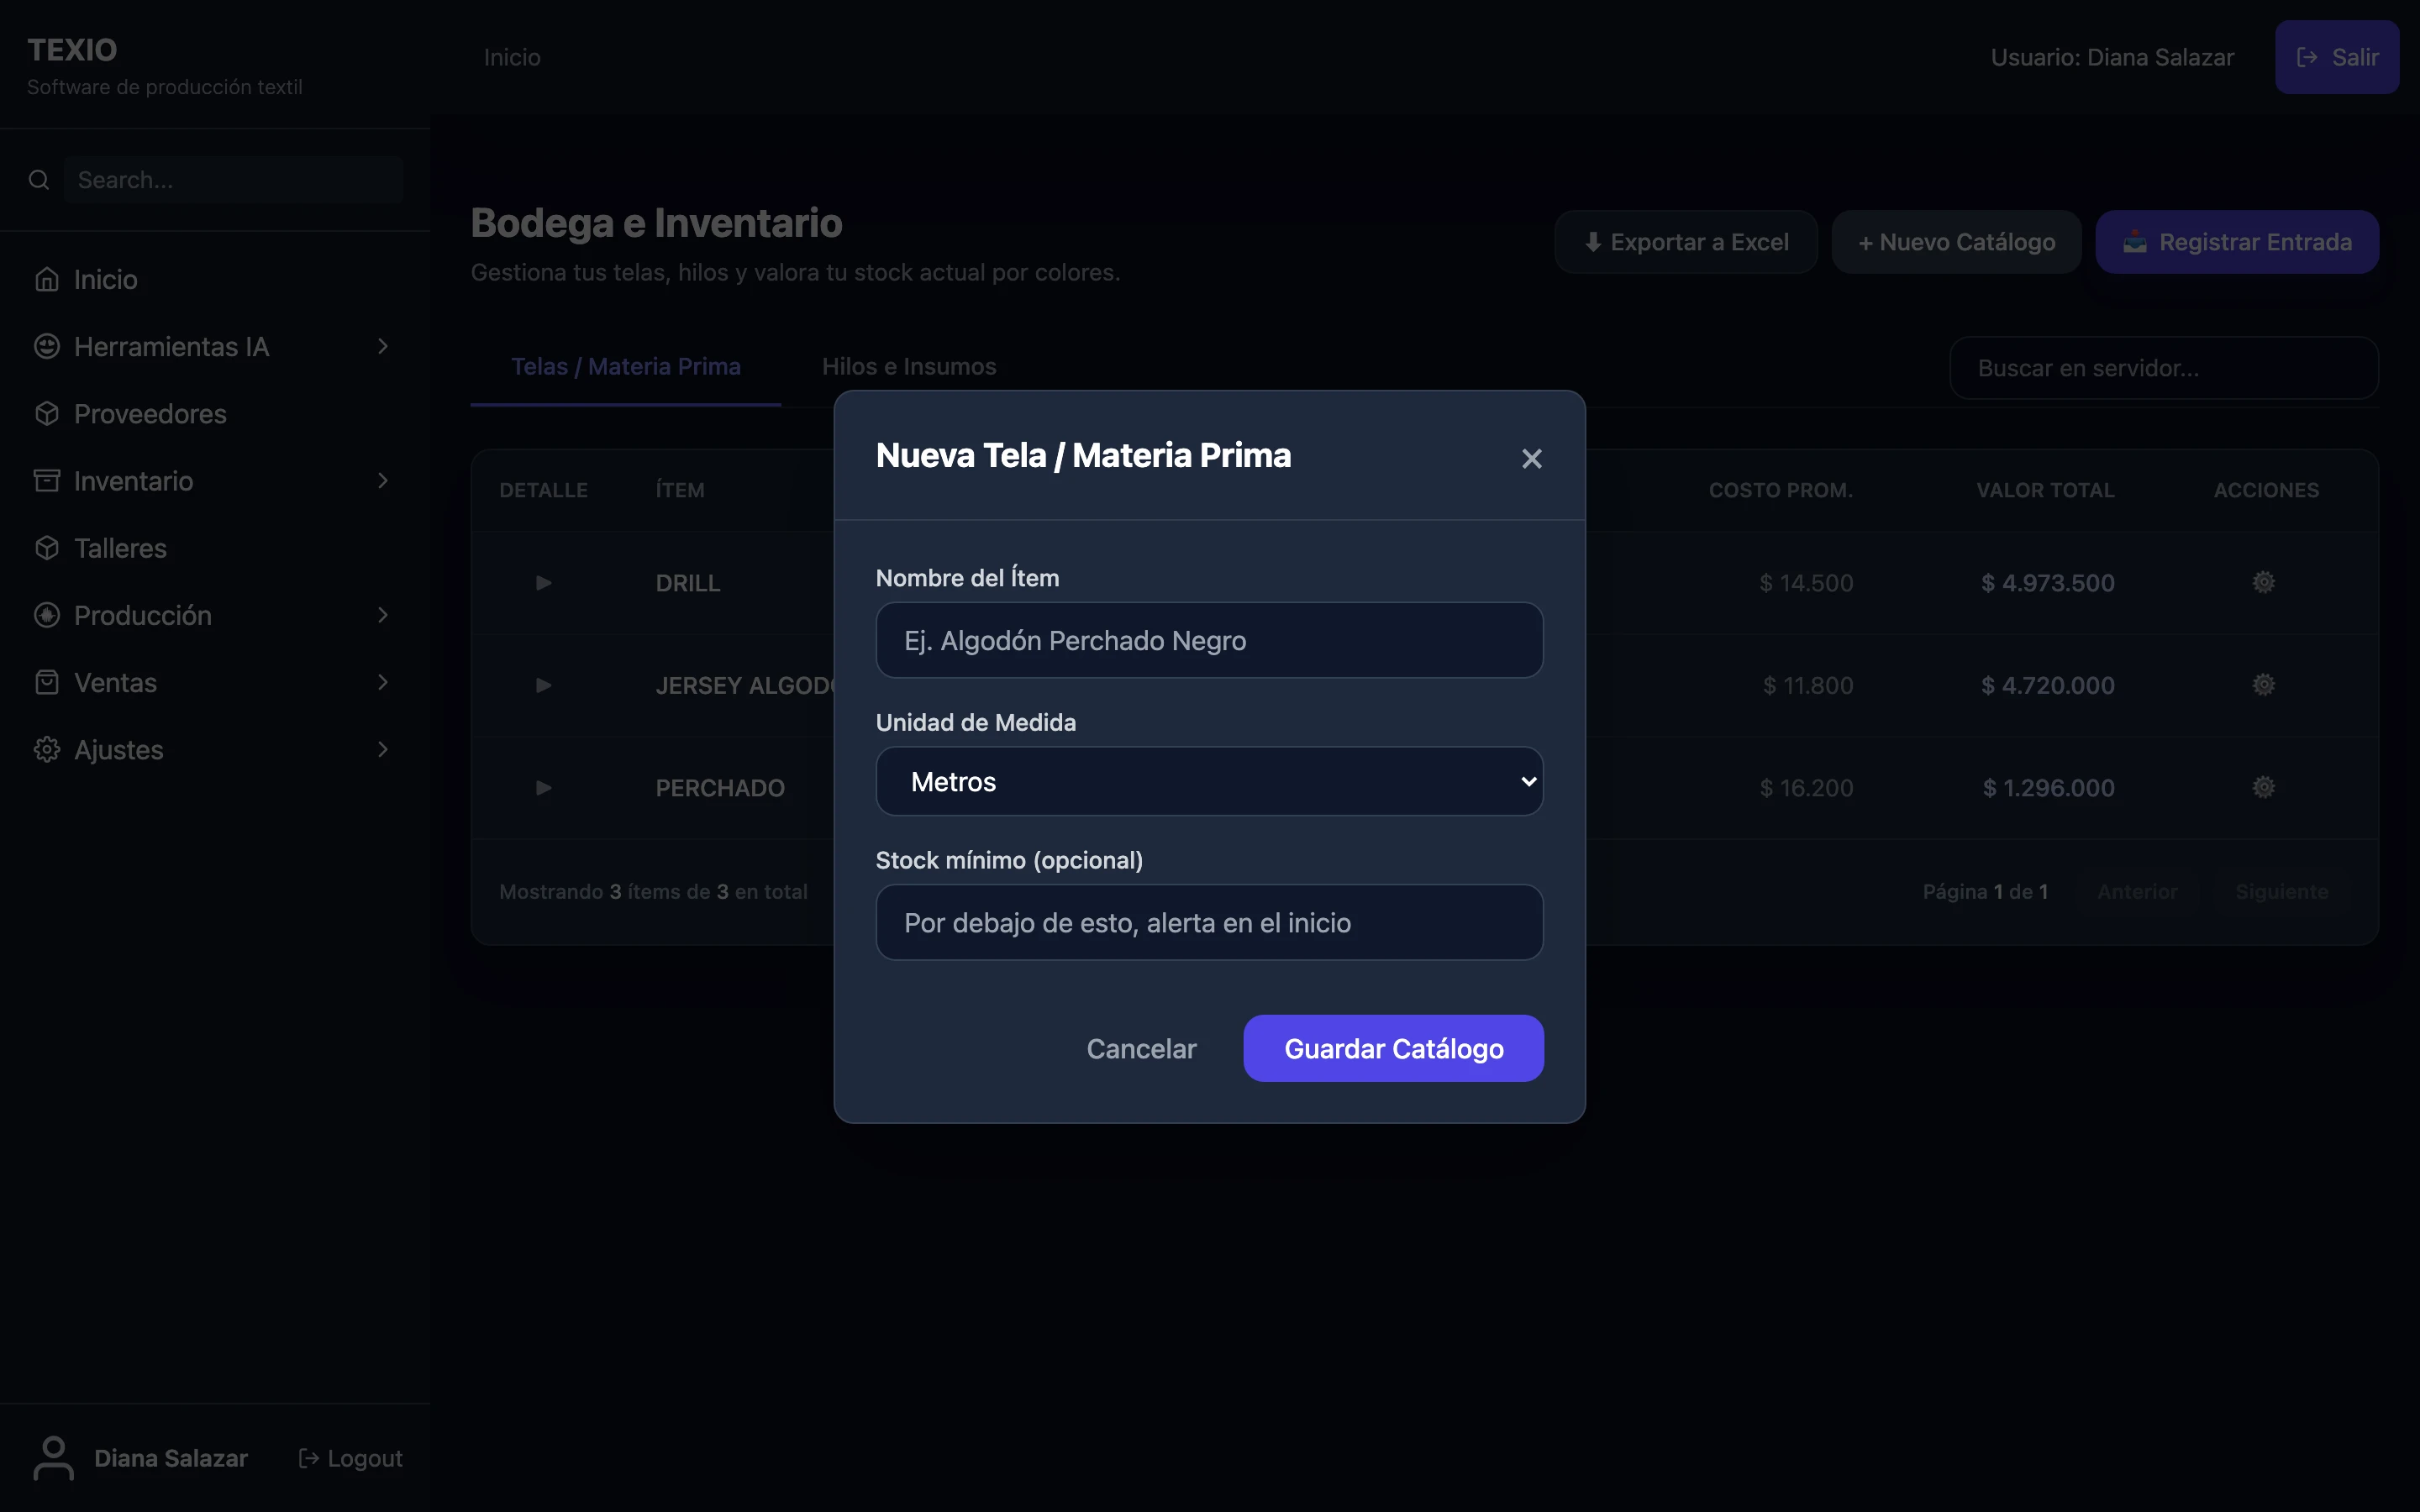Expand the Herramientas IA submenu chevron

point(383,346)
